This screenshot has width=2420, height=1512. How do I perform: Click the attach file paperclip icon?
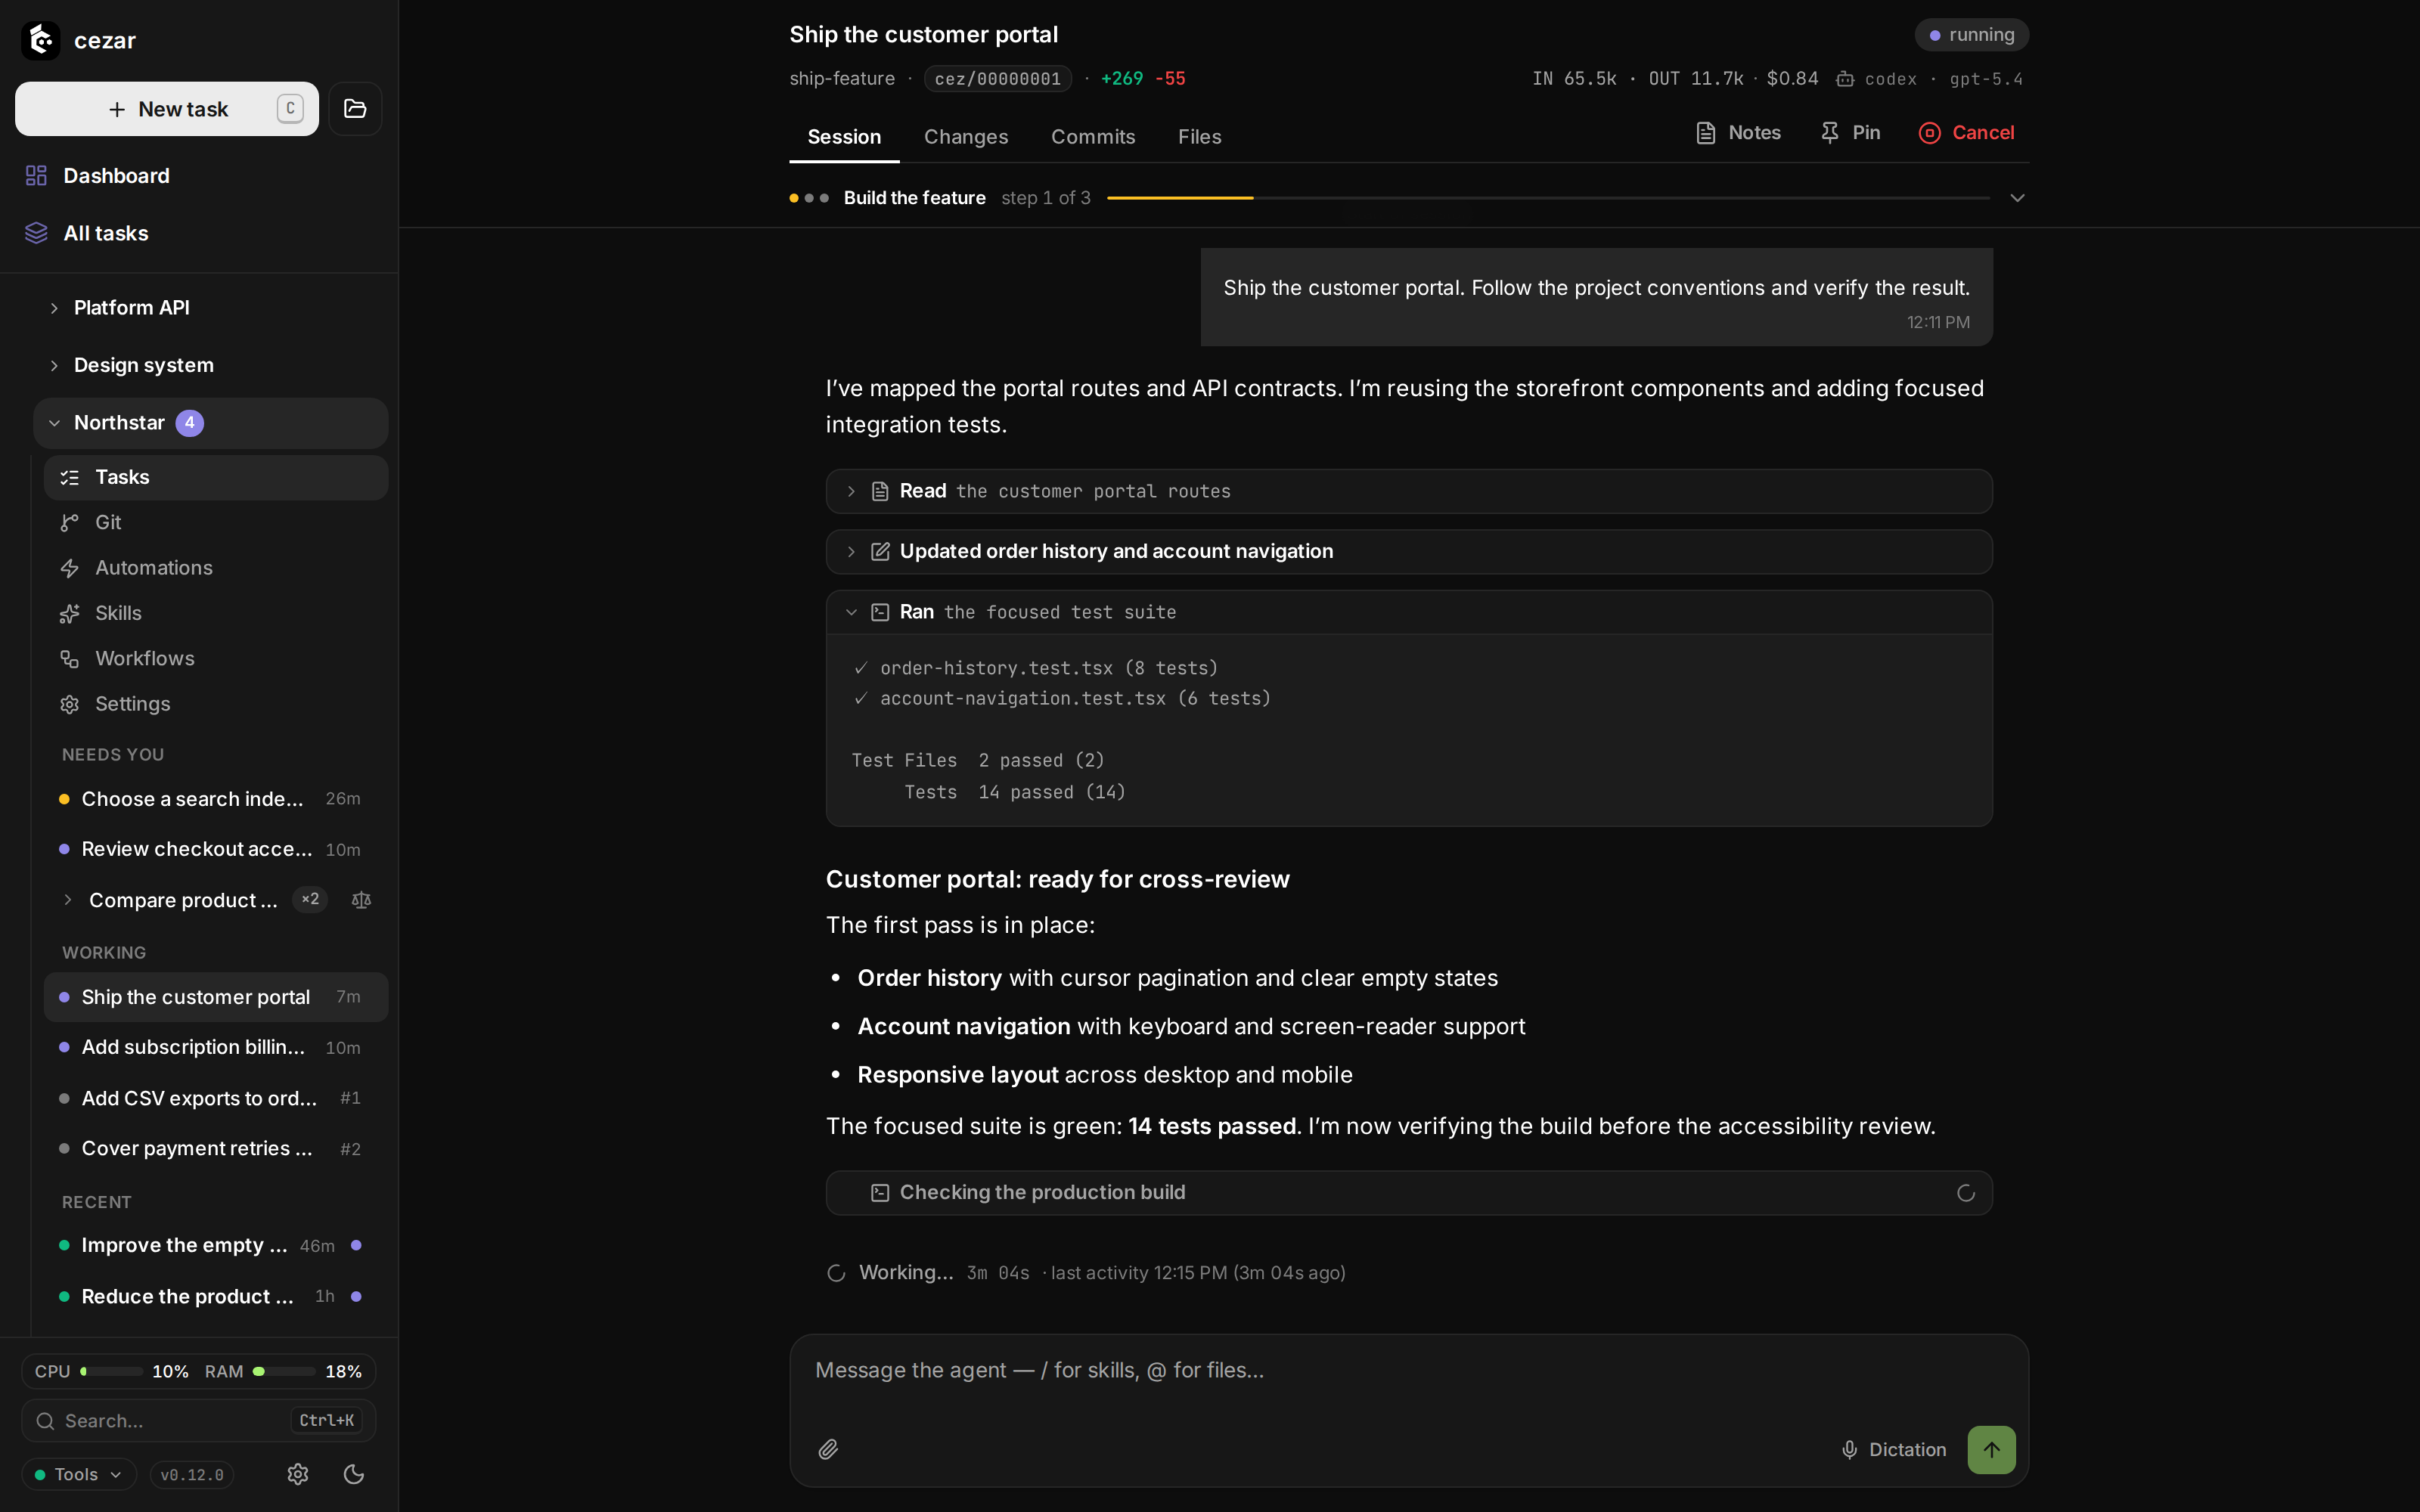click(x=828, y=1449)
